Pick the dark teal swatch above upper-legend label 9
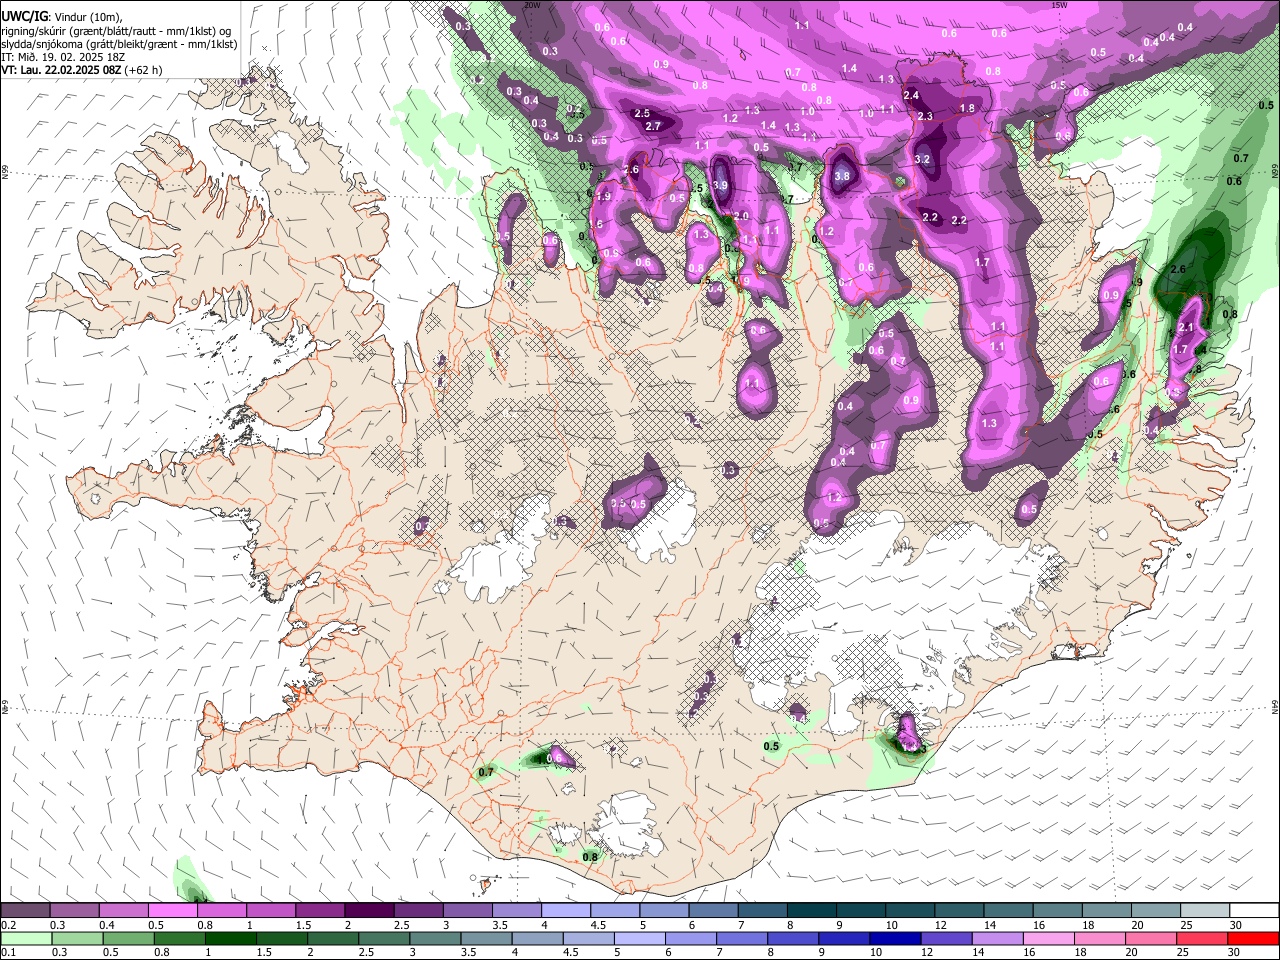Screen dimensions: 1280x960 859,910
